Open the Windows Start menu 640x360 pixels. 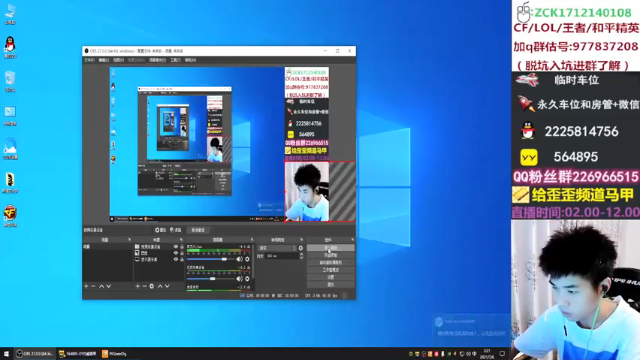[x=6, y=353]
